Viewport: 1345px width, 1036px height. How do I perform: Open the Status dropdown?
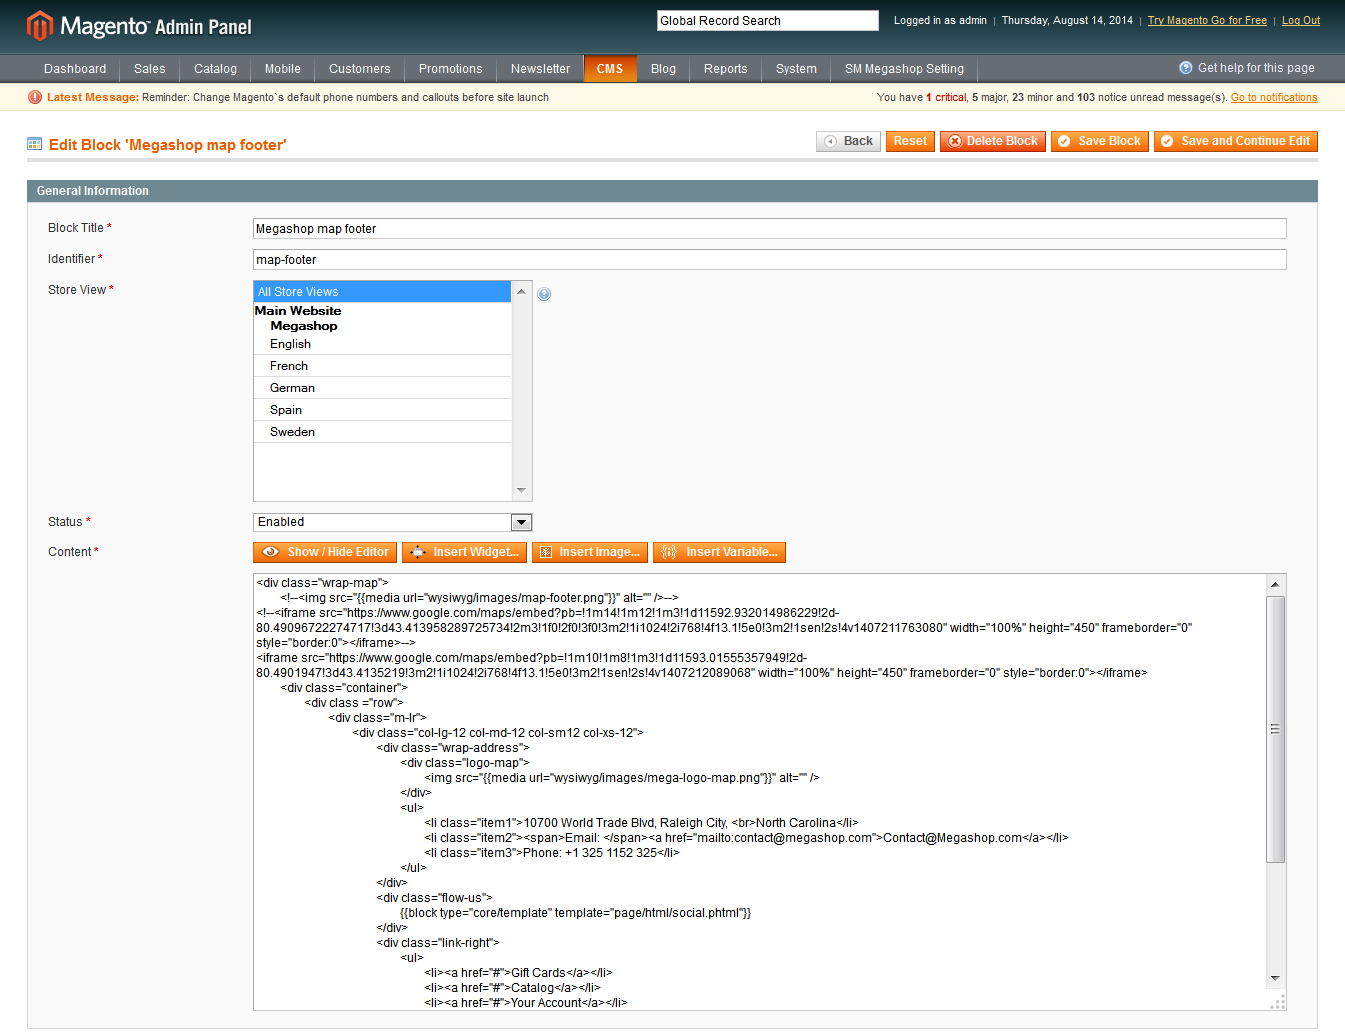coord(392,522)
